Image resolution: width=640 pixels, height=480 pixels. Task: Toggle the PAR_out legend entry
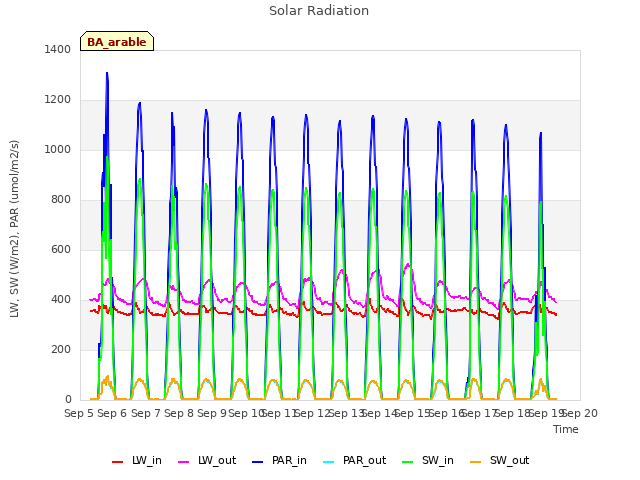354,461
